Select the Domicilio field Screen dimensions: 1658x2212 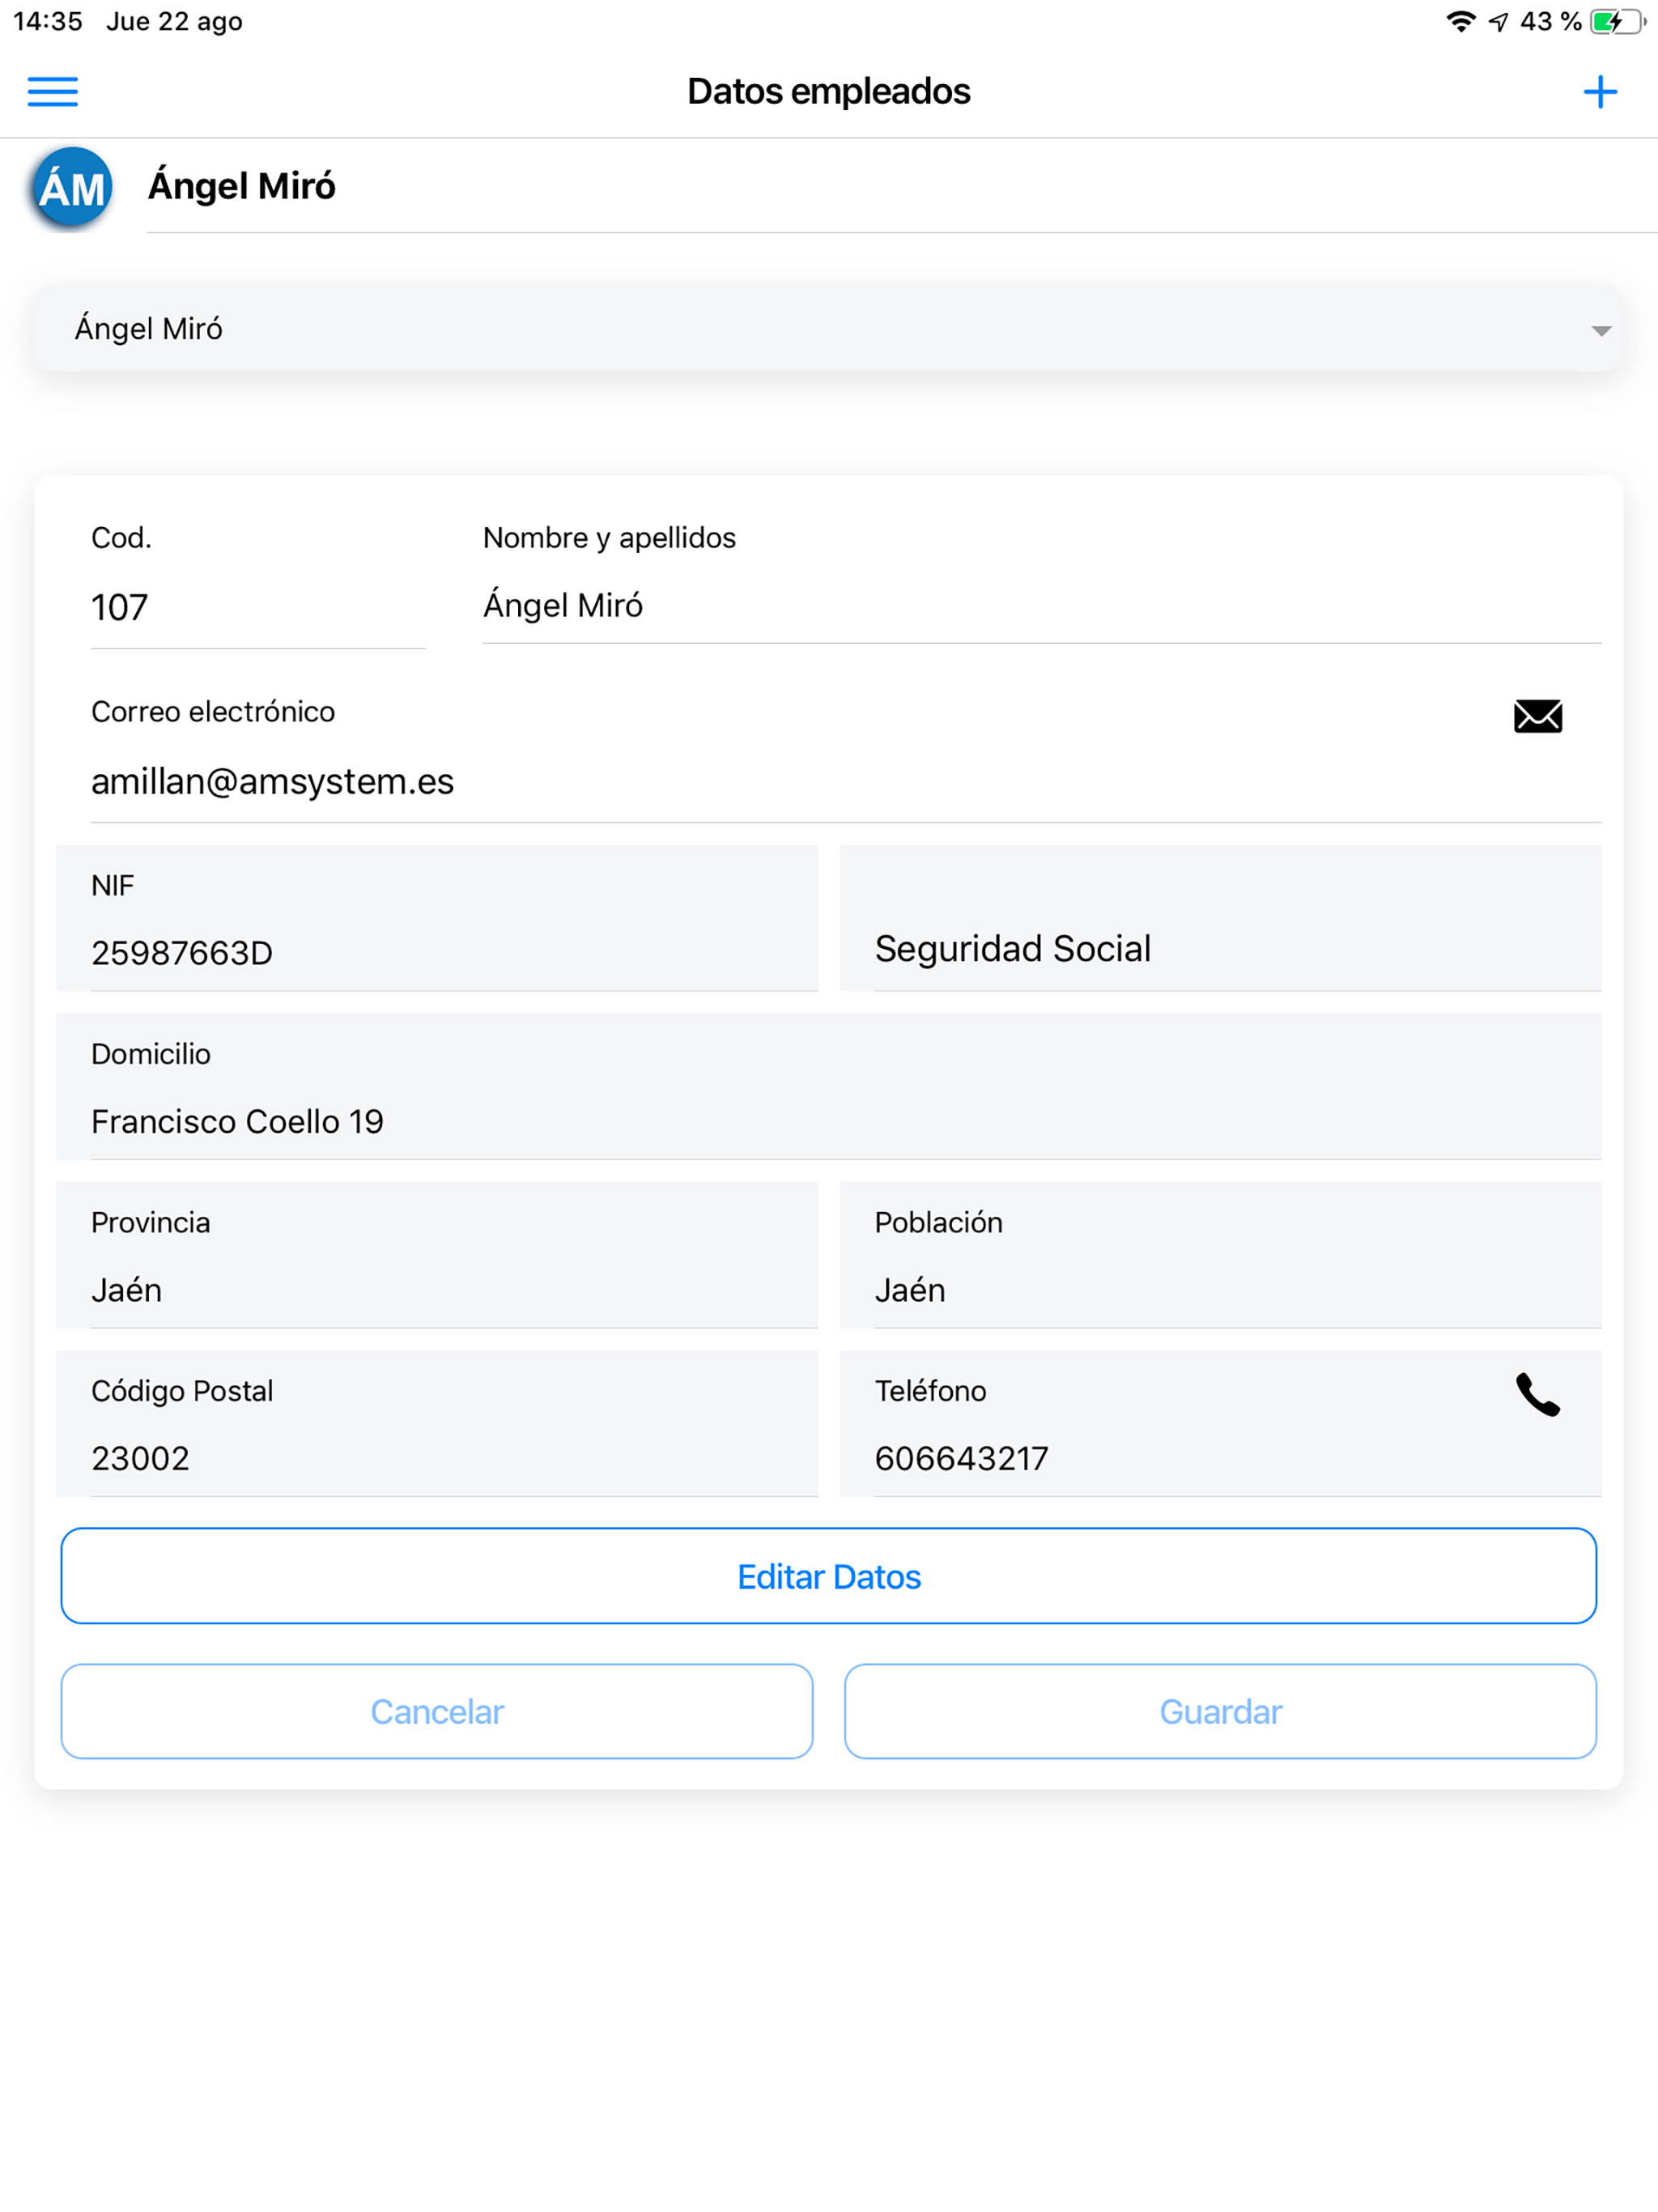click(829, 1087)
